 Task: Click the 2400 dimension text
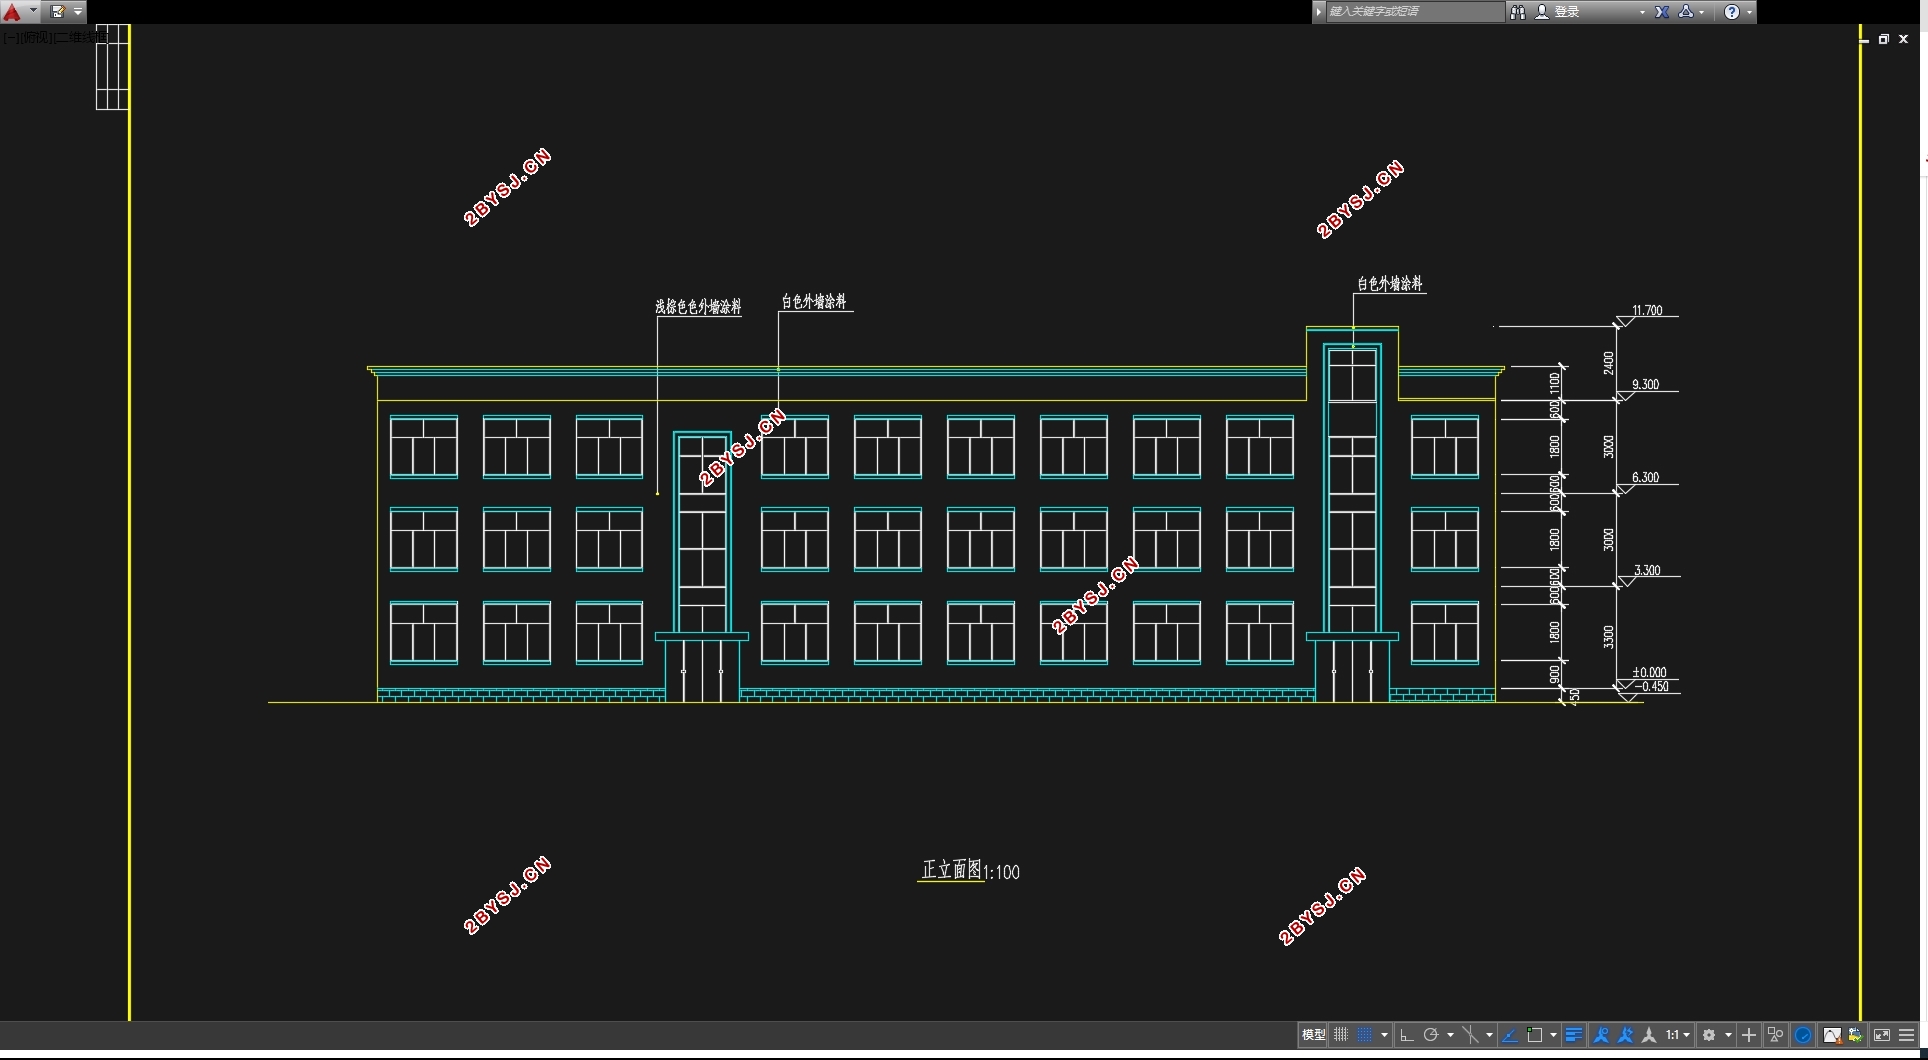(x=1608, y=363)
